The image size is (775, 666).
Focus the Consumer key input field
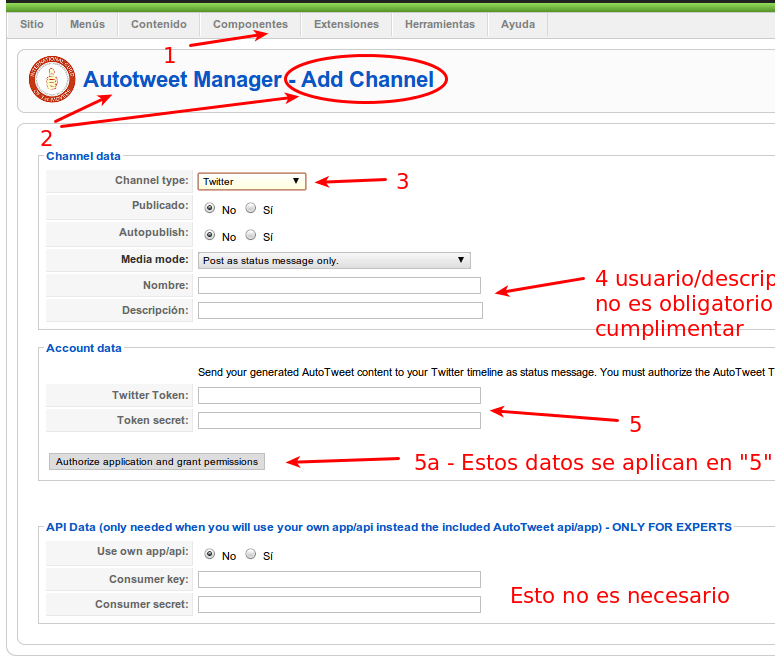[339, 579]
